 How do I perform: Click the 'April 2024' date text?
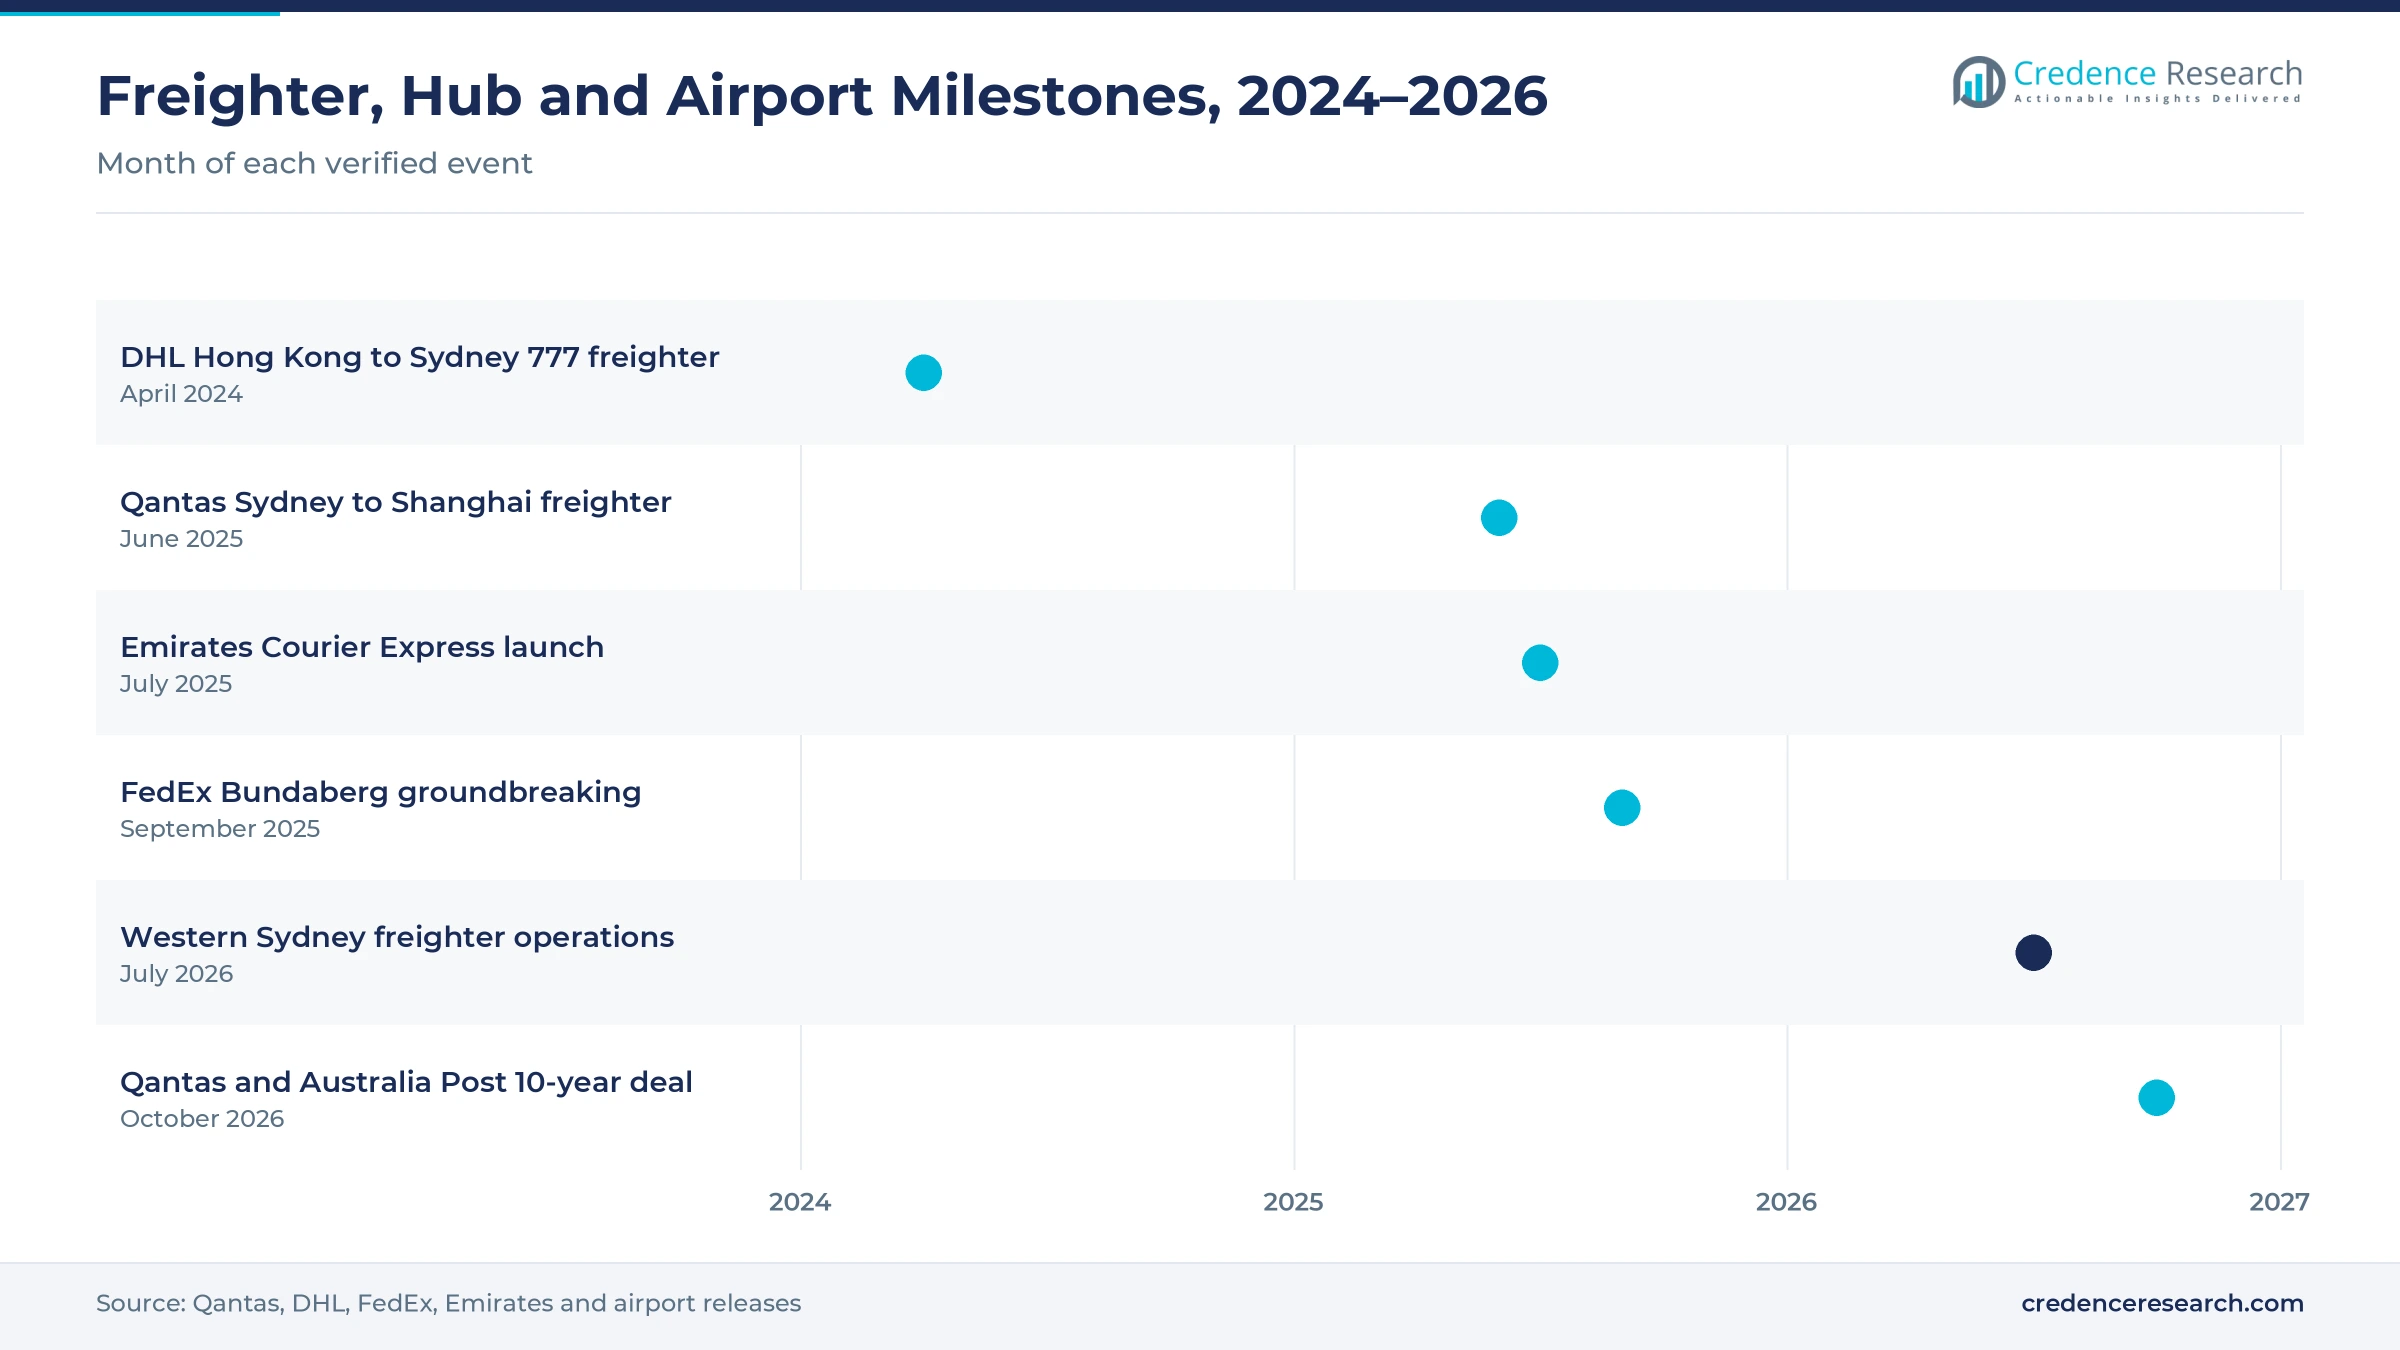click(181, 394)
